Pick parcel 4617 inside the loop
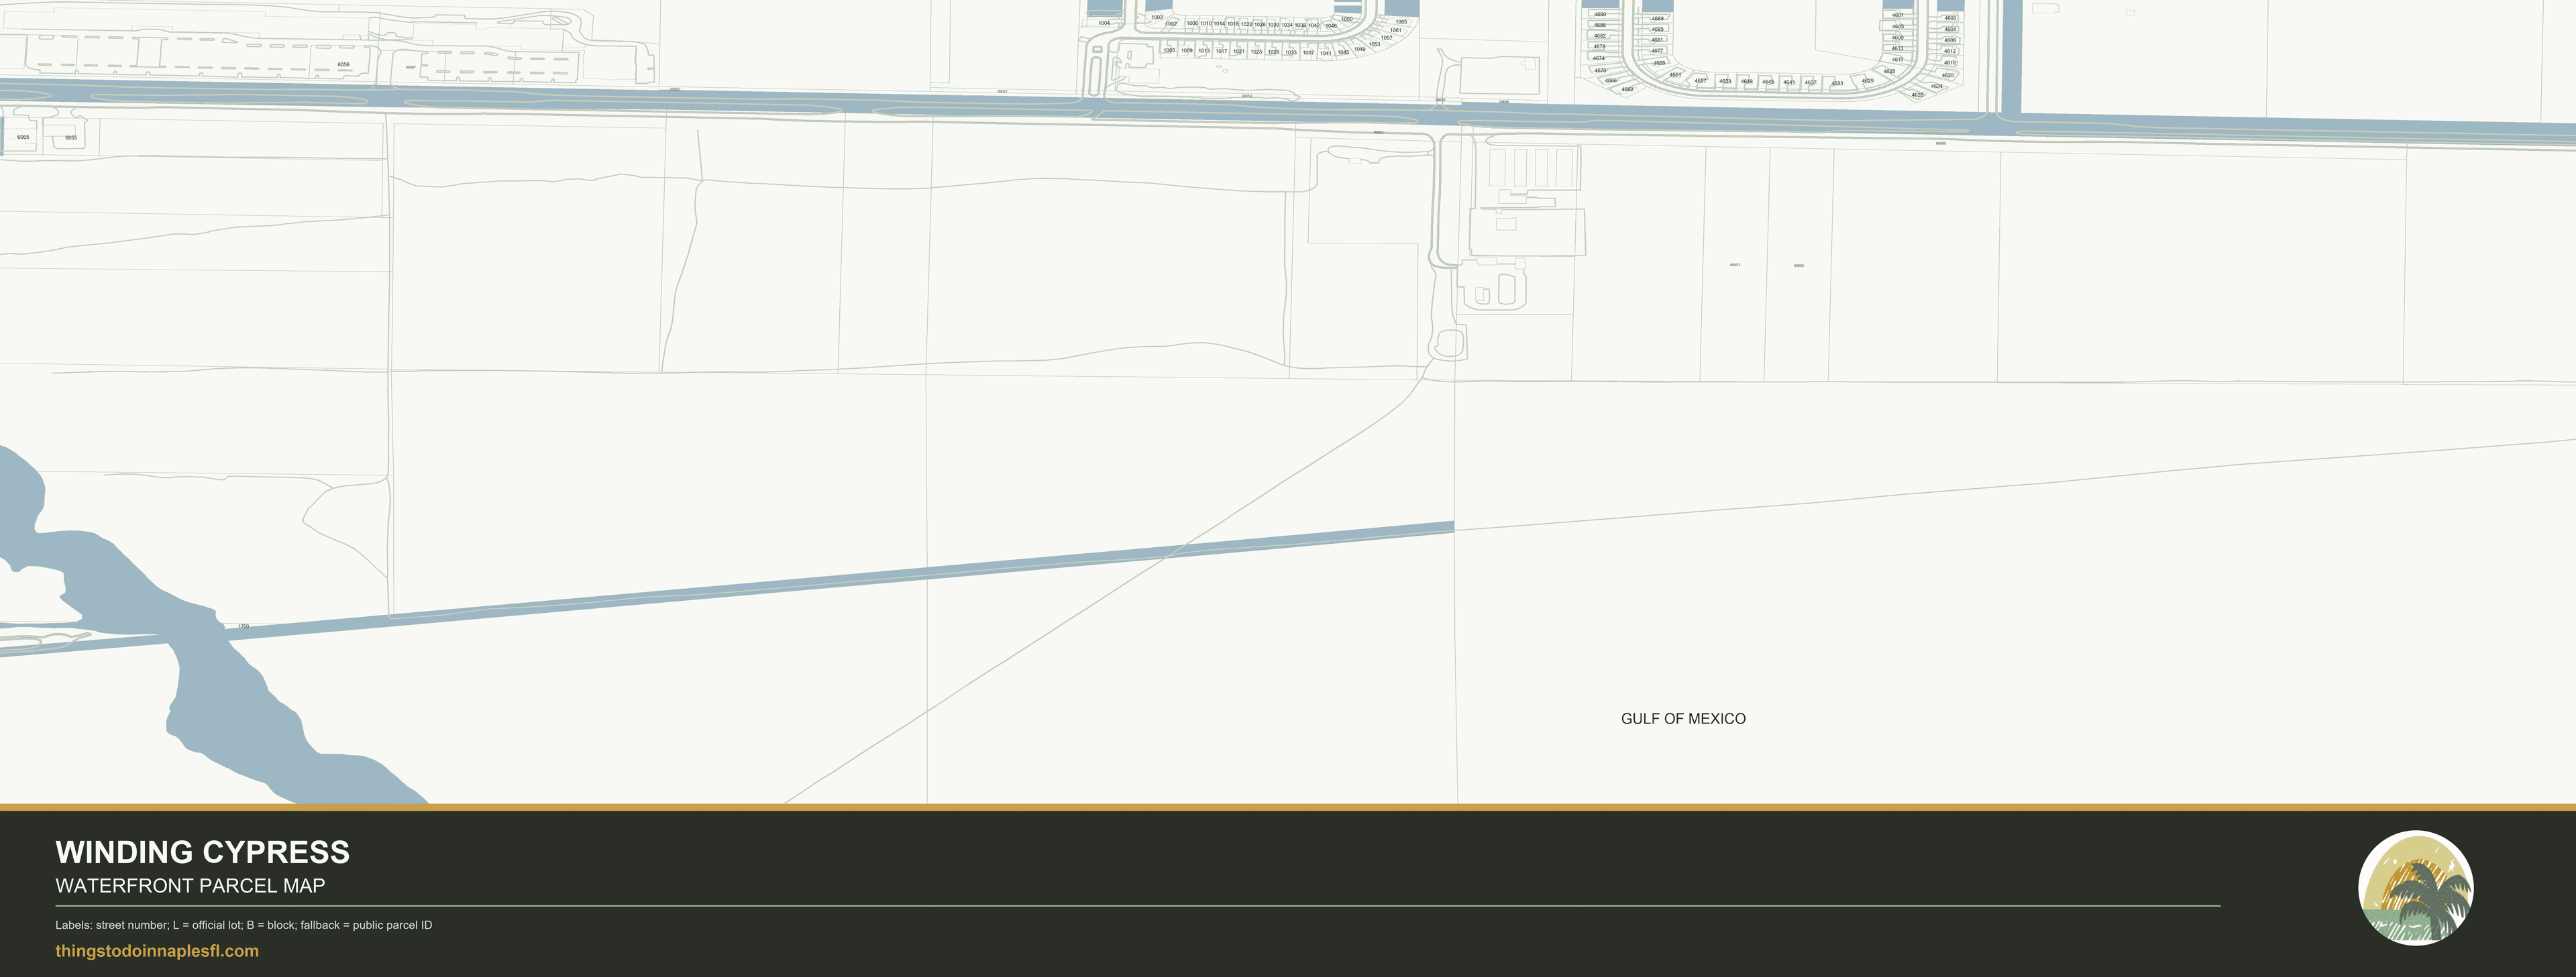Viewport: 2576px width, 977px height. click(x=1898, y=59)
